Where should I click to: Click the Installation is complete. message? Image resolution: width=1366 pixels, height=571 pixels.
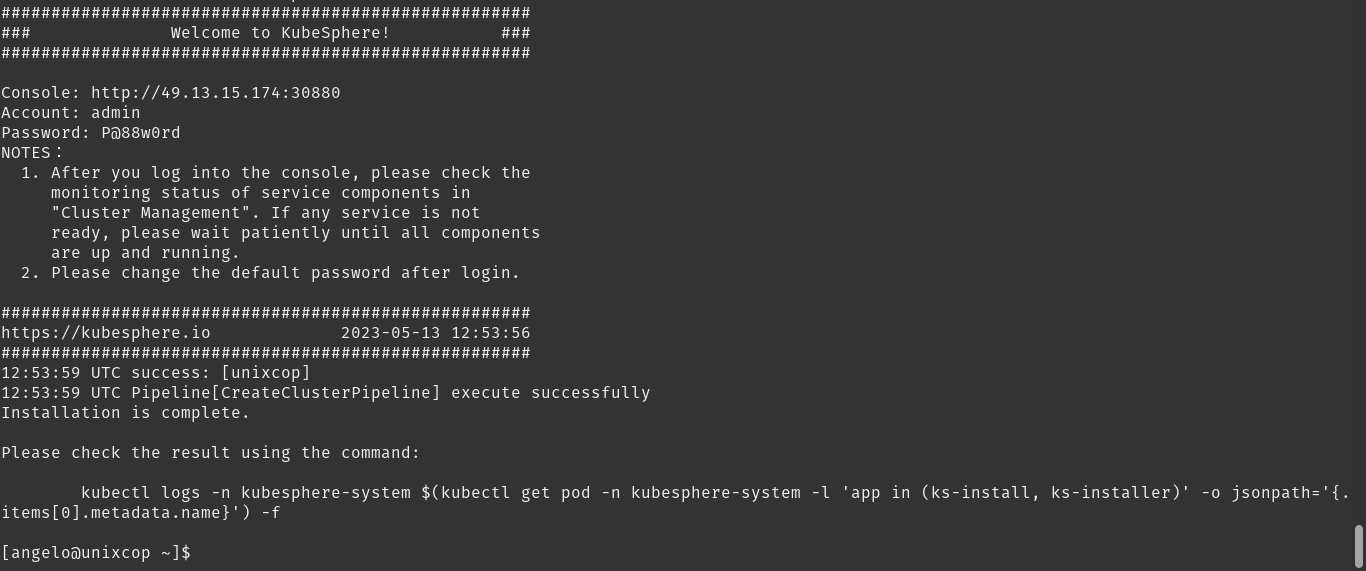(x=126, y=413)
